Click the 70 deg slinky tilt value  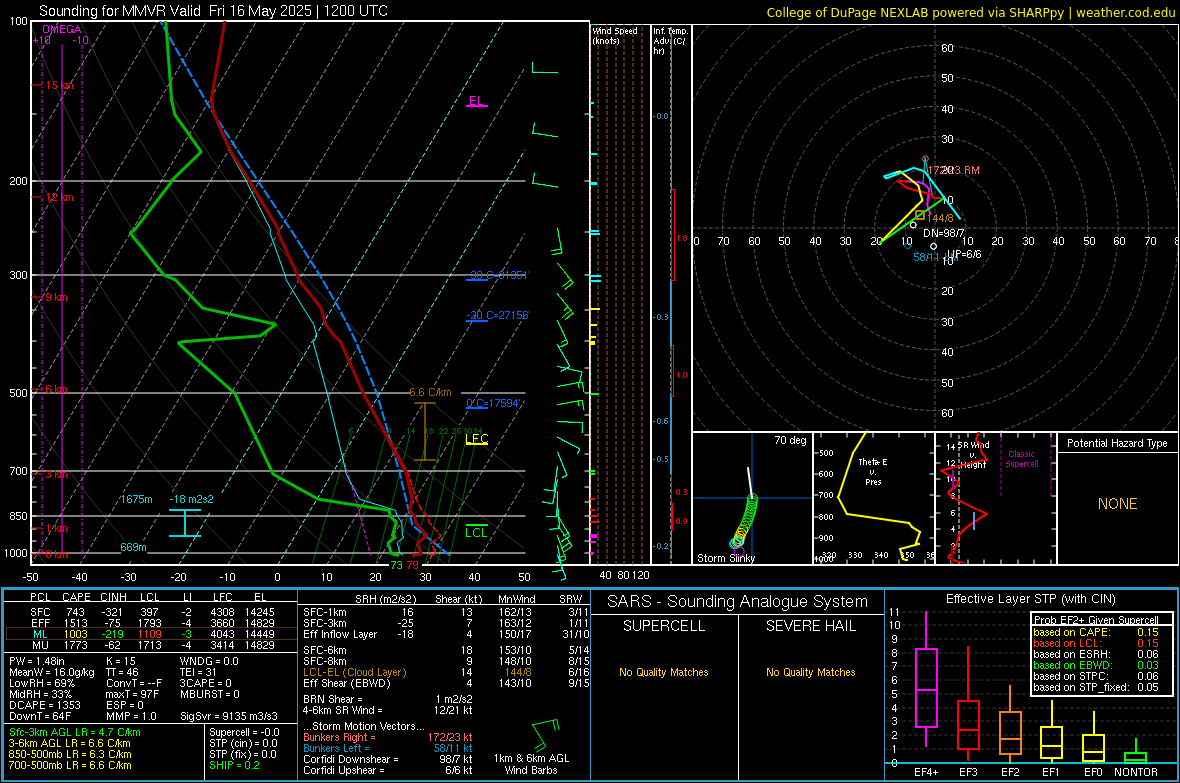790,440
